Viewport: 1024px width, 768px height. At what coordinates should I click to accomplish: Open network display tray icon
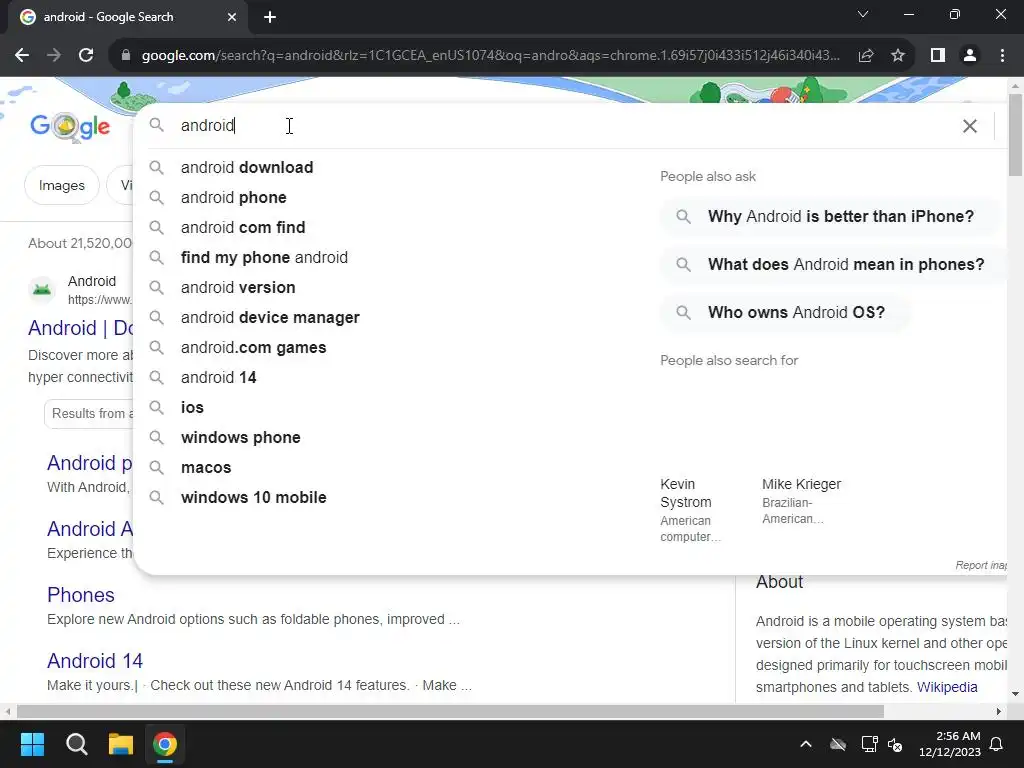pyautogui.click(x=869, y=744)
